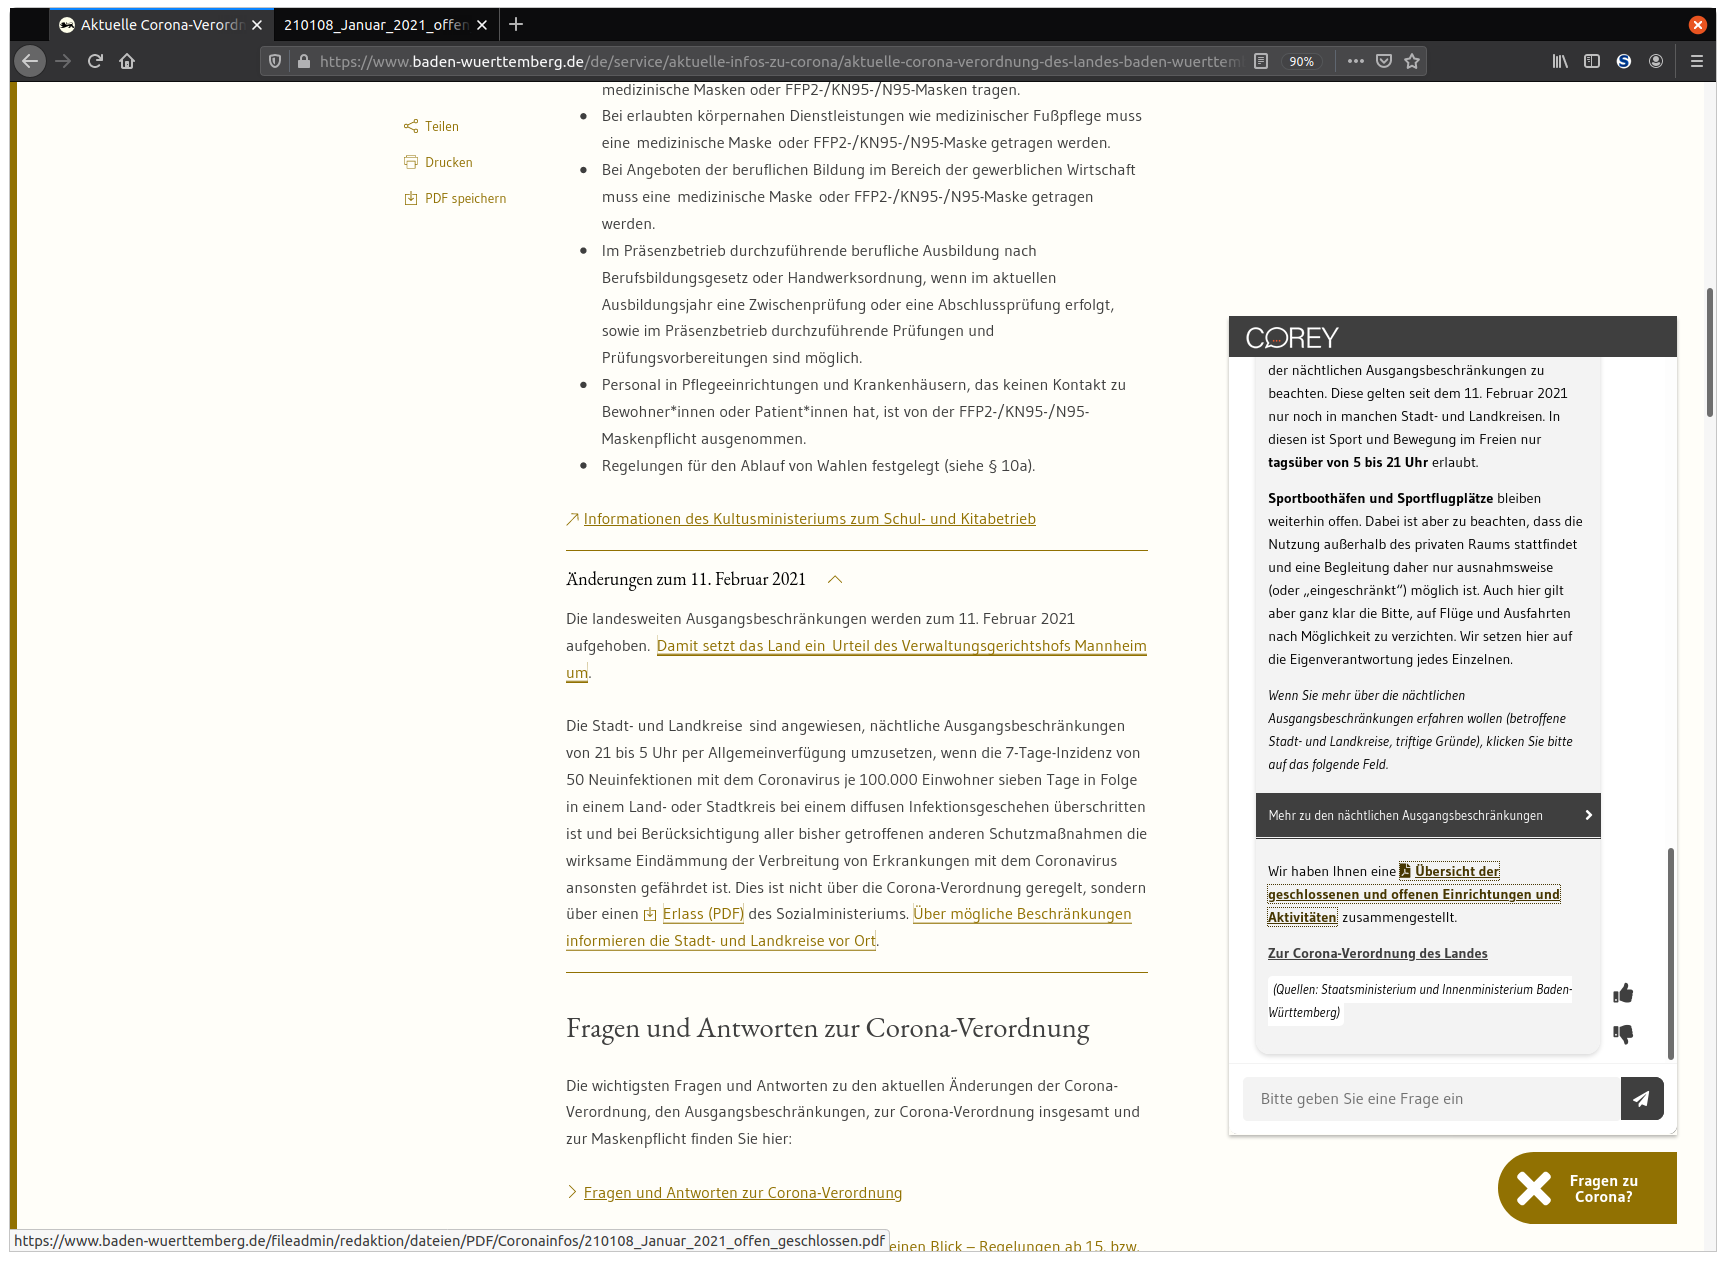
Task: Open the browser home page
Action: coord(127,61)
